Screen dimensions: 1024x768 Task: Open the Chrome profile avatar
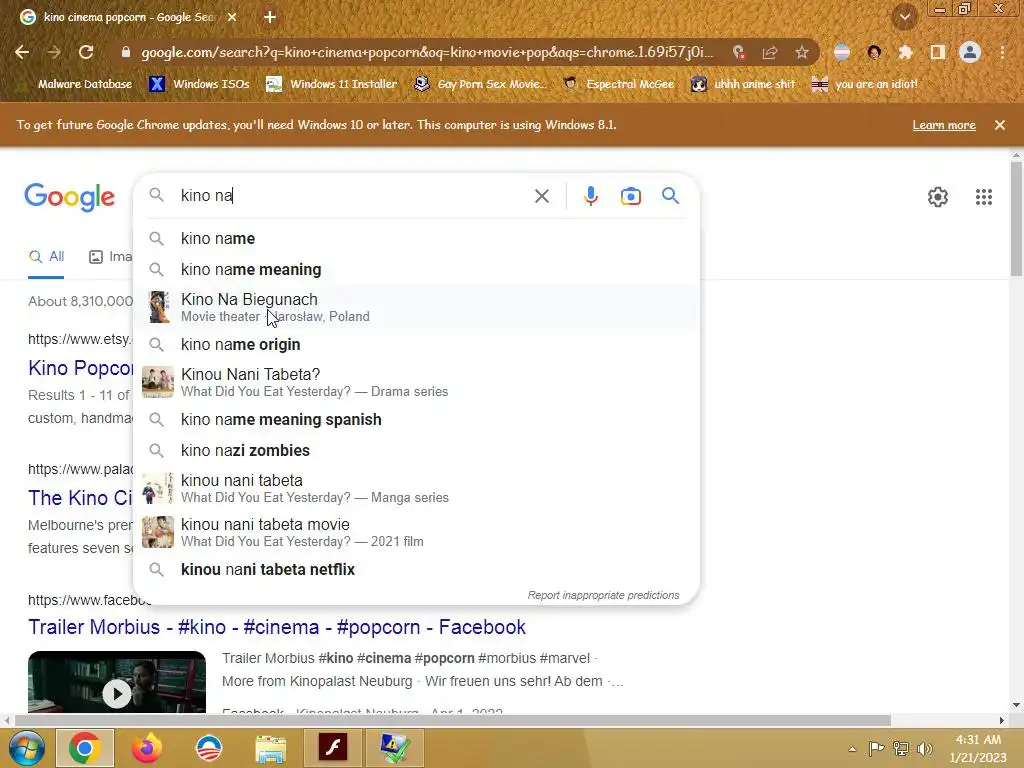(x=970, y=52)
